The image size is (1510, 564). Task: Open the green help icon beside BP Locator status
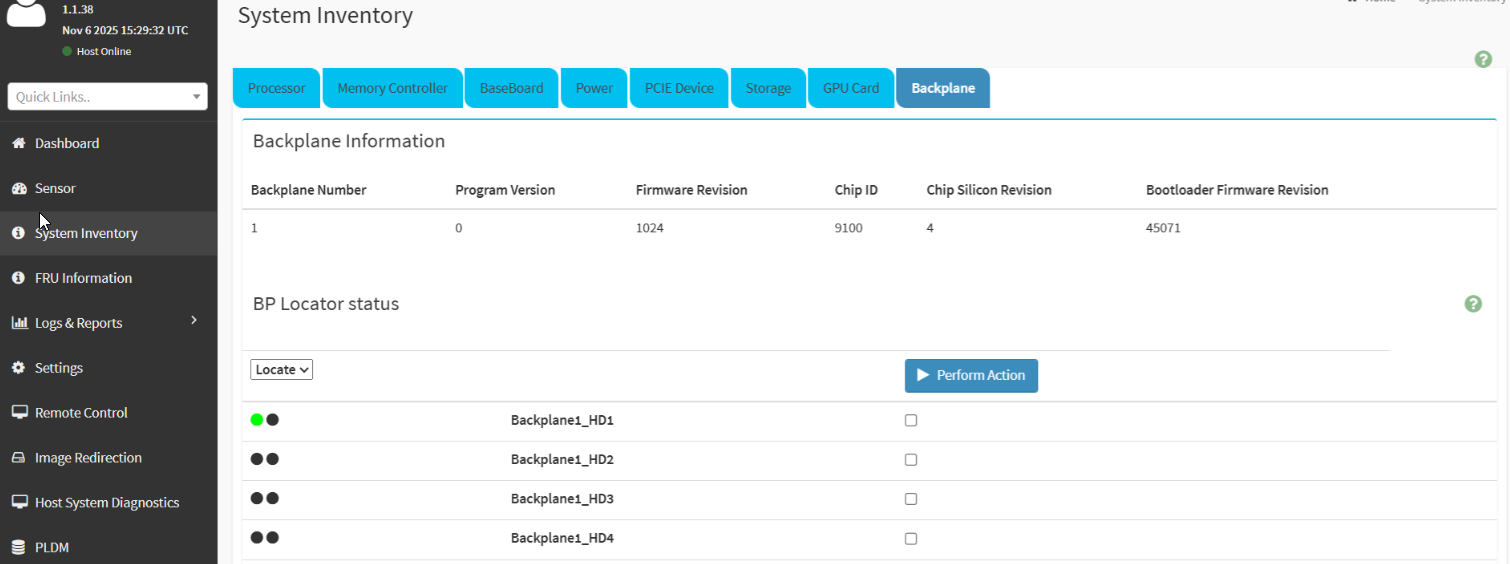(x=1473, y=304)
